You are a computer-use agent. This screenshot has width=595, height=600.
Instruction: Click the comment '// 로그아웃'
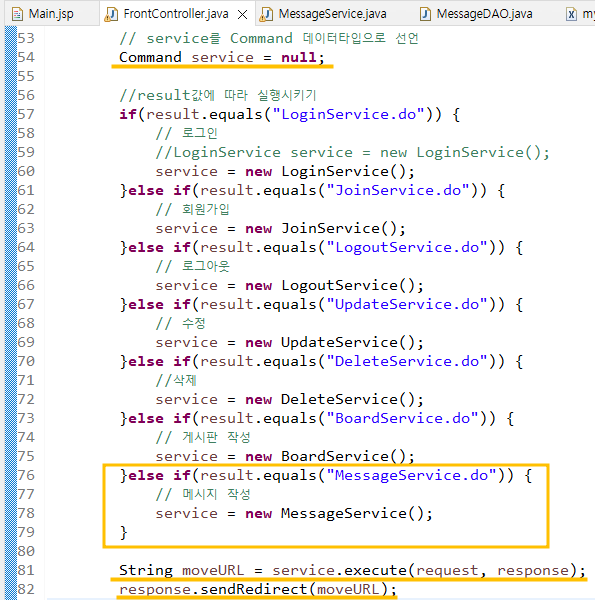pyautogui.click(x=192, y=266)
